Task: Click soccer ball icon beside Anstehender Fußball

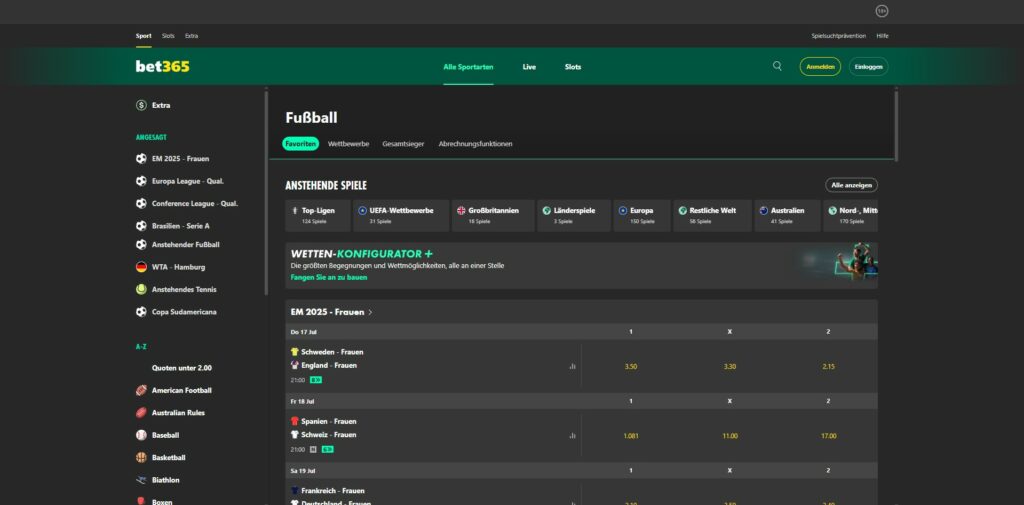Action: (141, 244)
